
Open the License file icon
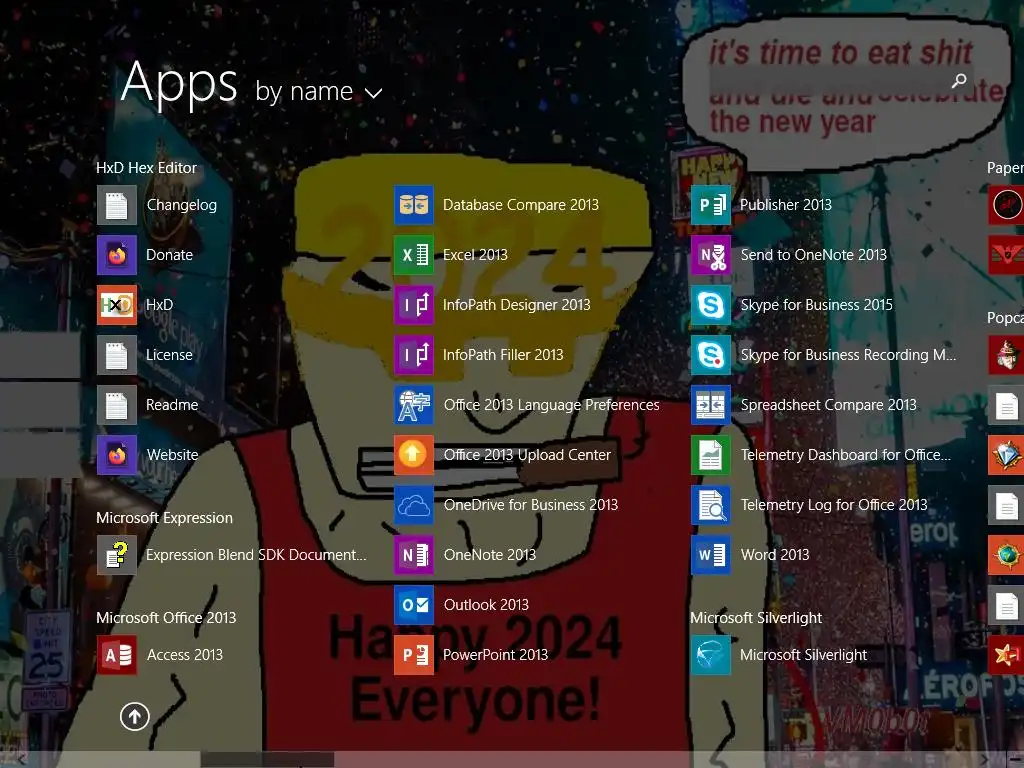click(117, 355)
